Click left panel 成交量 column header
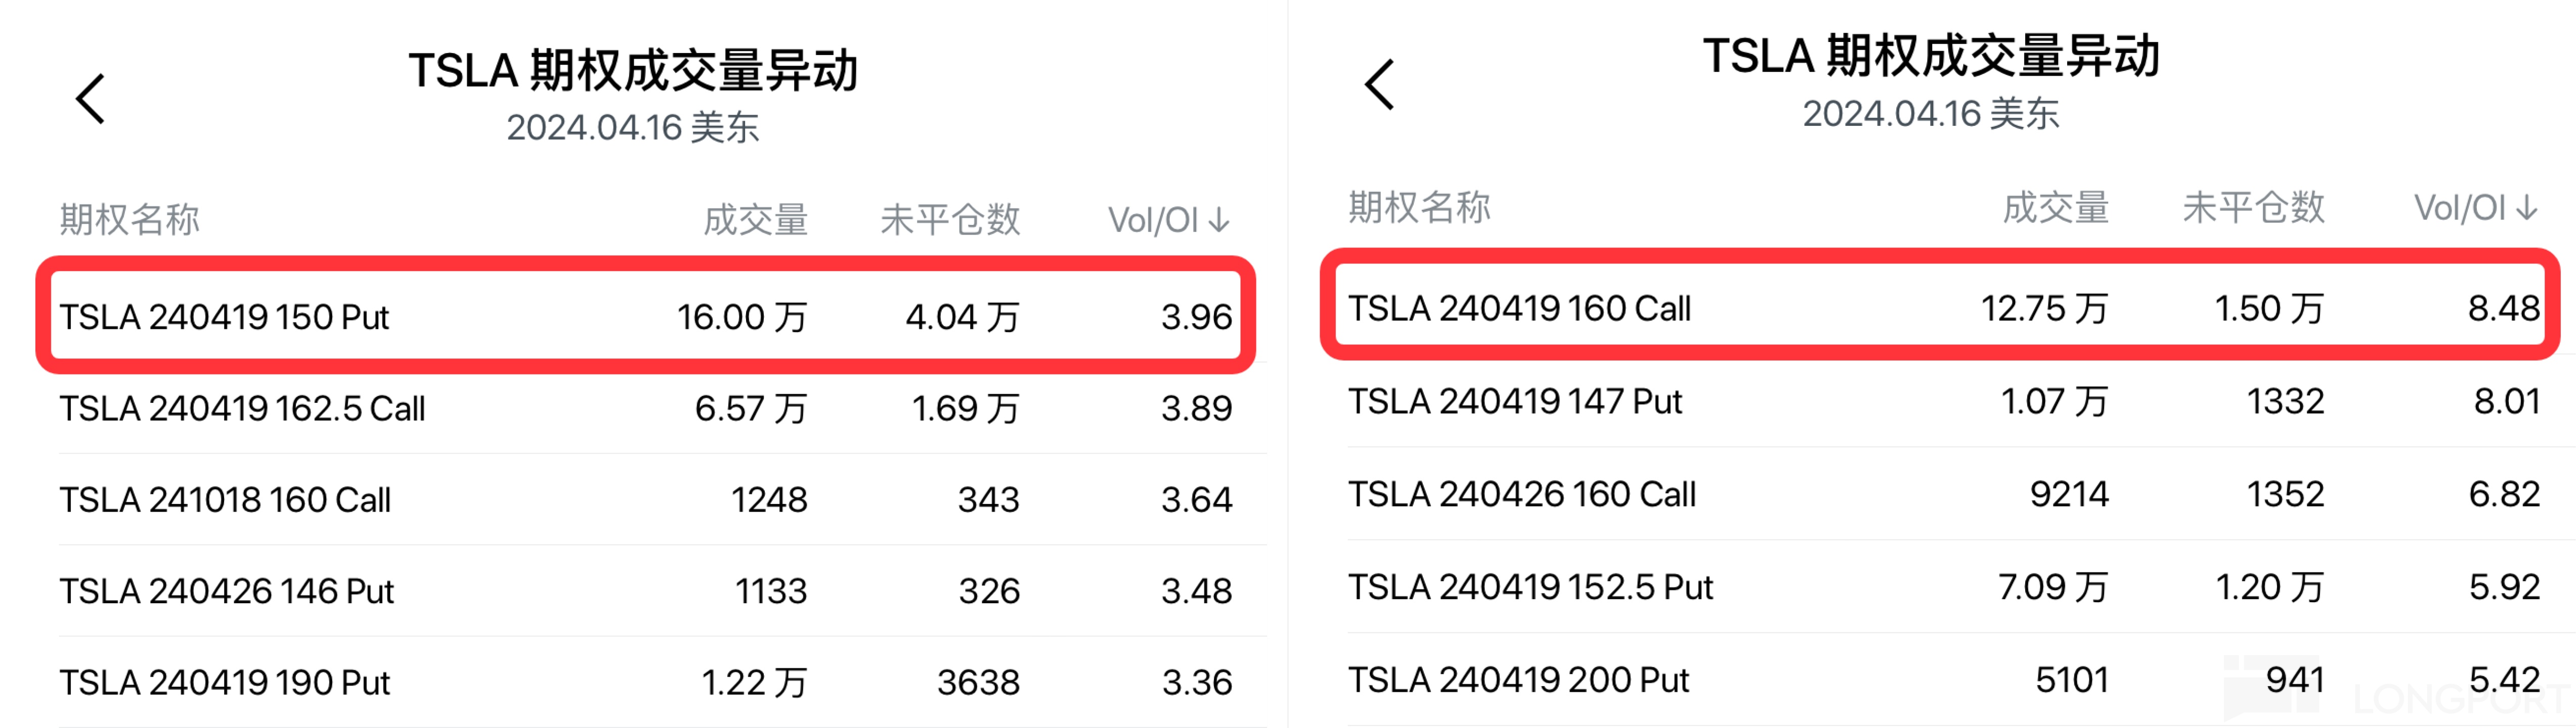The image size is (2576, 728). tap(755, 220)
